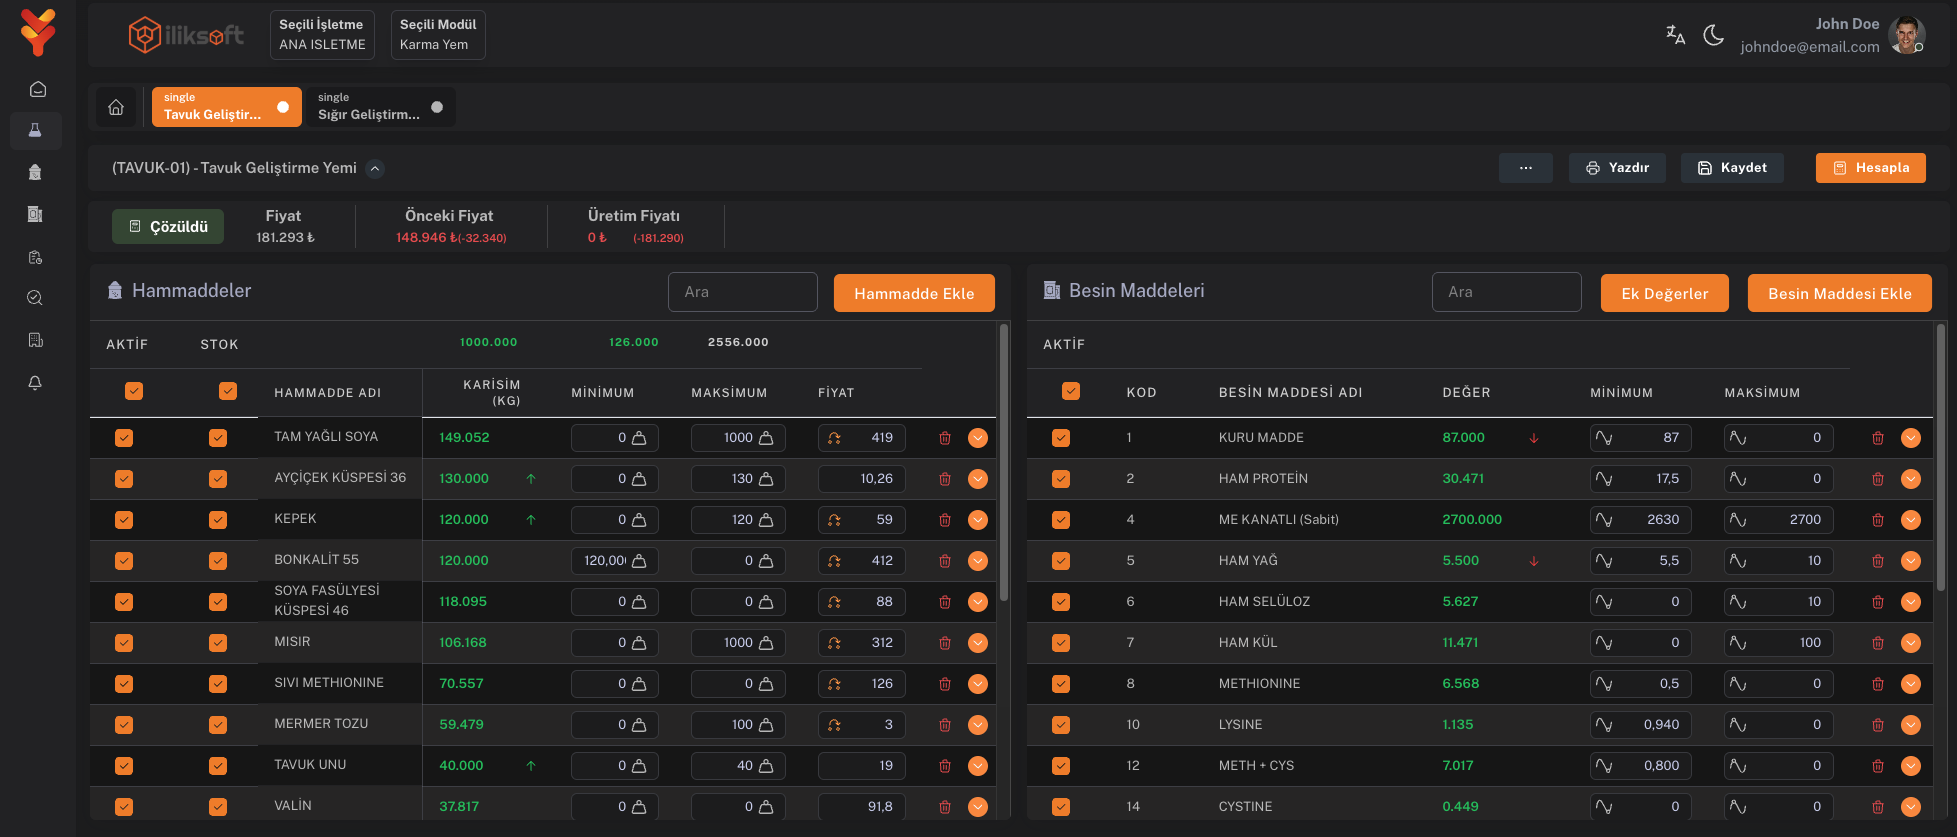Click minimum lock icon for TAM YAĞLI SOYA
Screen dimensions: 1957x837
(x=639, y=438)
